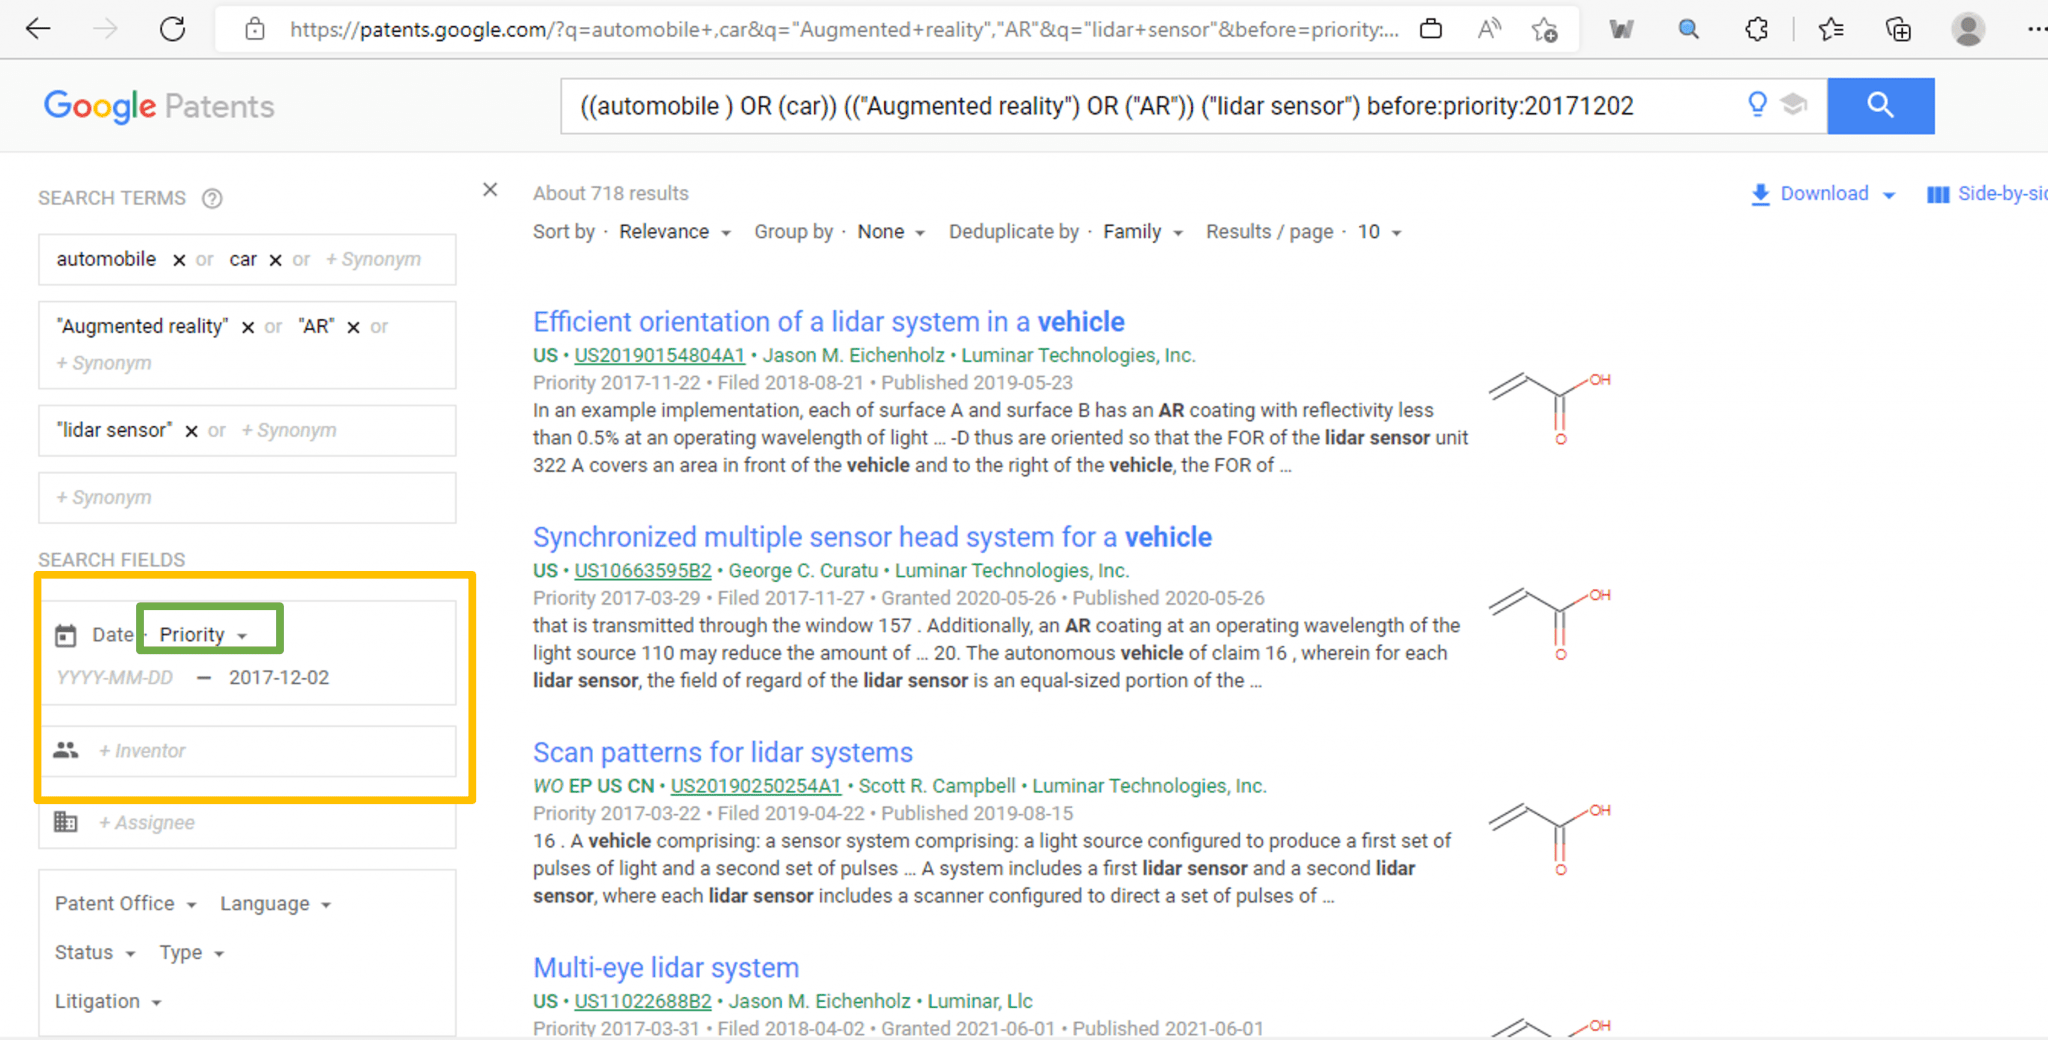Click the assignee building icon
2048x1040 pixels.
[x=66, y=821]
